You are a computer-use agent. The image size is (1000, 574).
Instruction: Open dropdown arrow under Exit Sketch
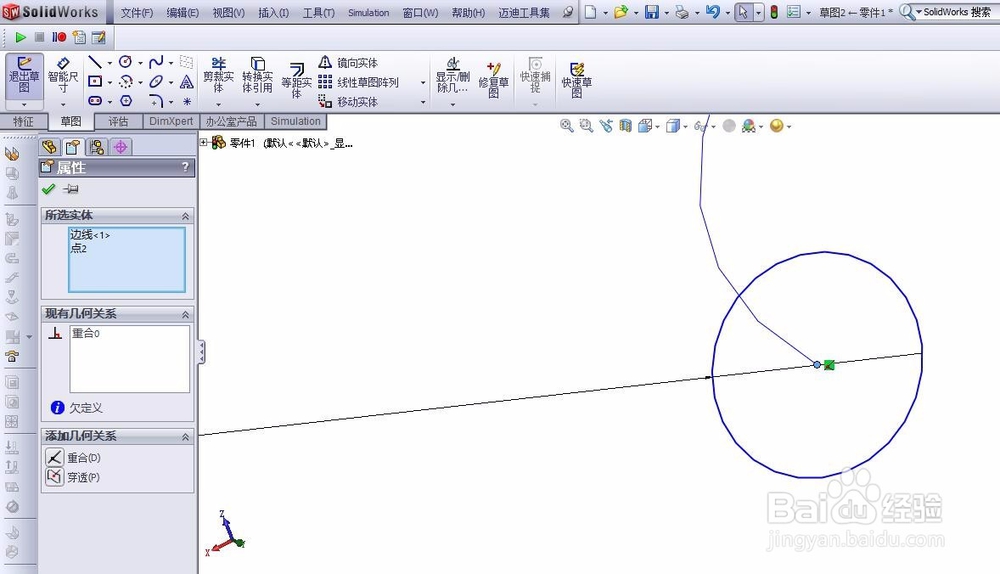click(24, 104)
